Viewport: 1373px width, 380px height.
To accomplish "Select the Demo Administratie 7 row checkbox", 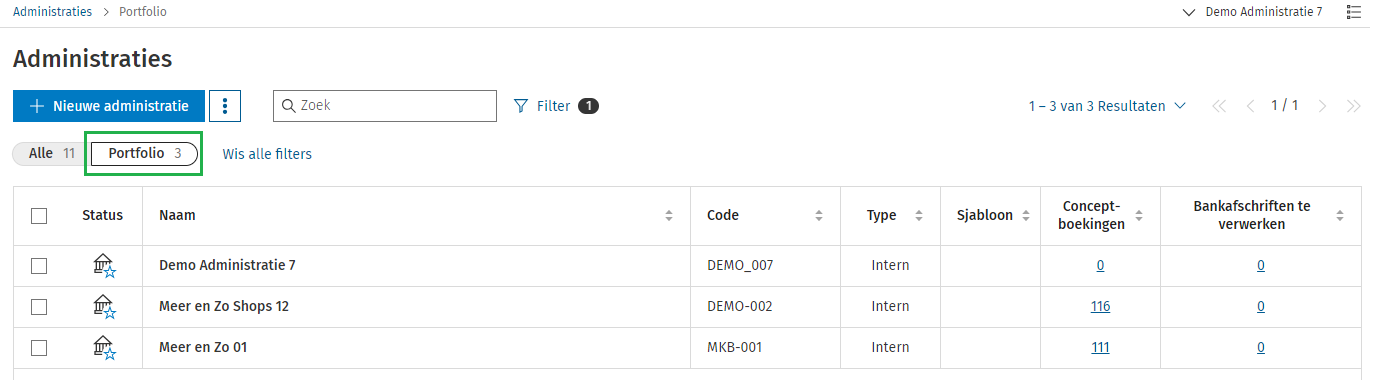I will (39, 266).
